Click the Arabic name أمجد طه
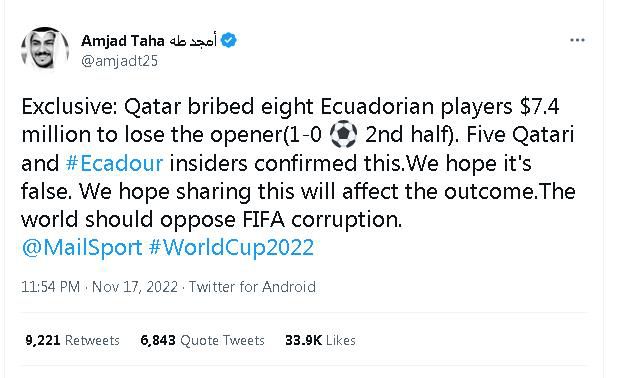The height and width of the screenshot is (378, 619). pos(193,40)
